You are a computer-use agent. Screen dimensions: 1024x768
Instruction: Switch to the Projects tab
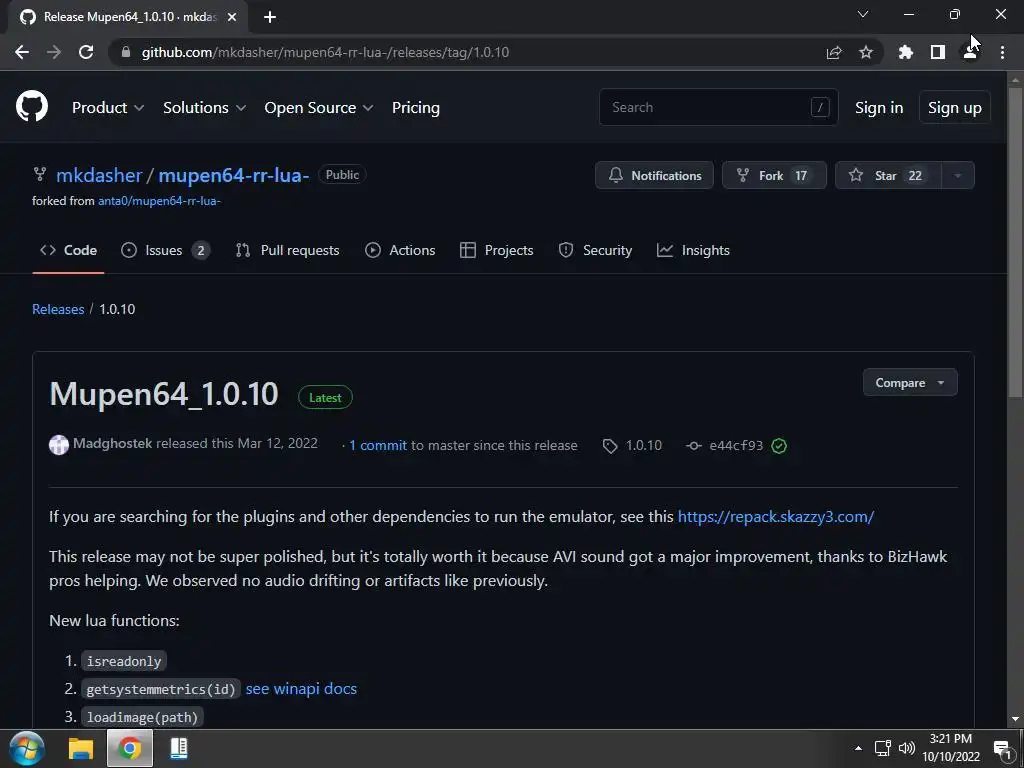(497, 250)
